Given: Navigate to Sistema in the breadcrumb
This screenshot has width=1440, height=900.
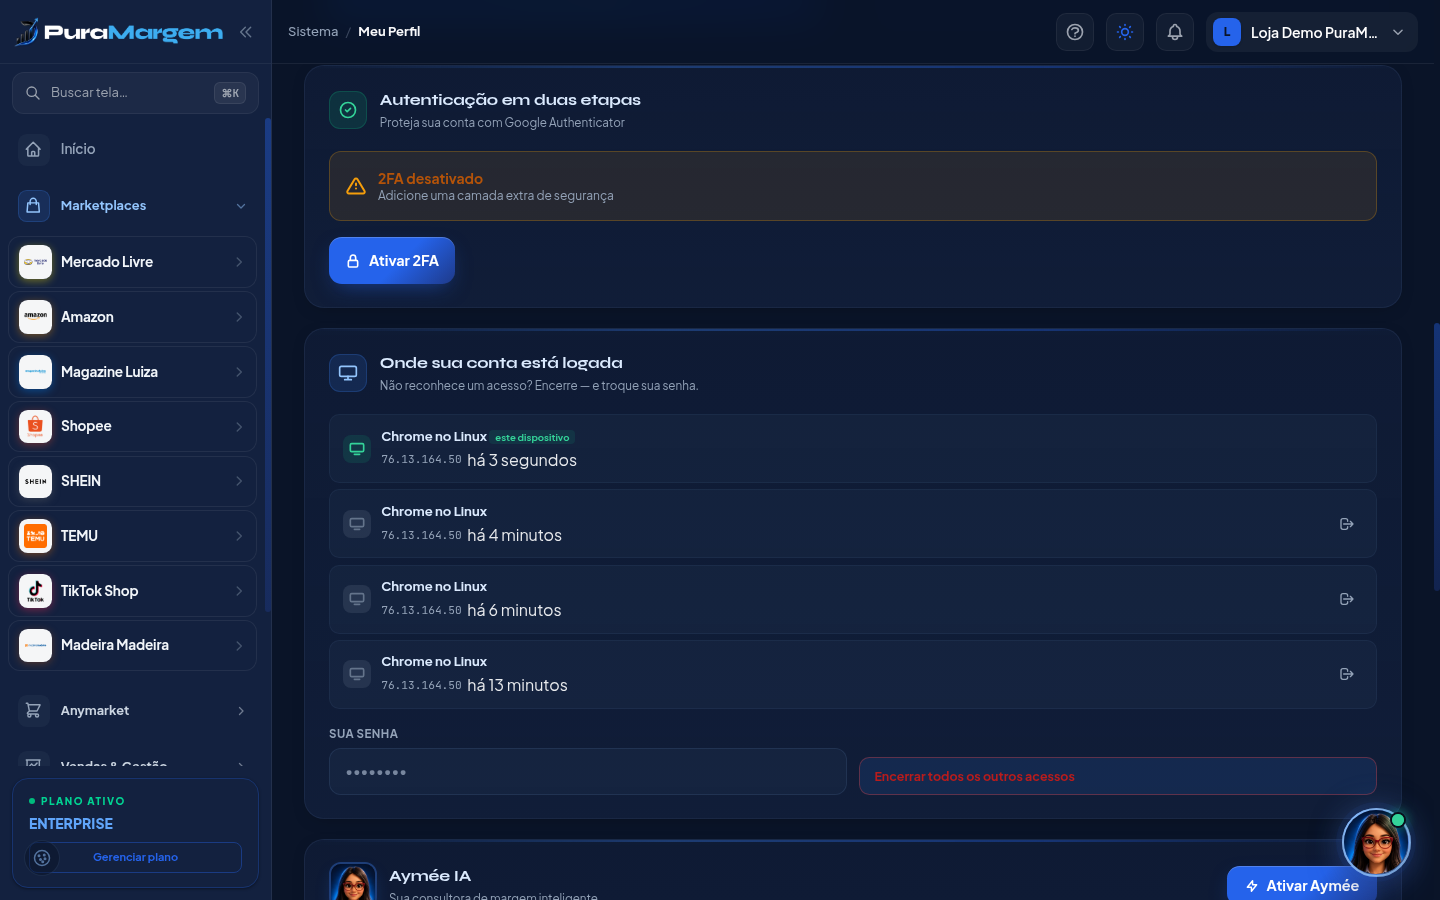Looking at the screenshot, I should pyautogui.click(x=313, y=32).
